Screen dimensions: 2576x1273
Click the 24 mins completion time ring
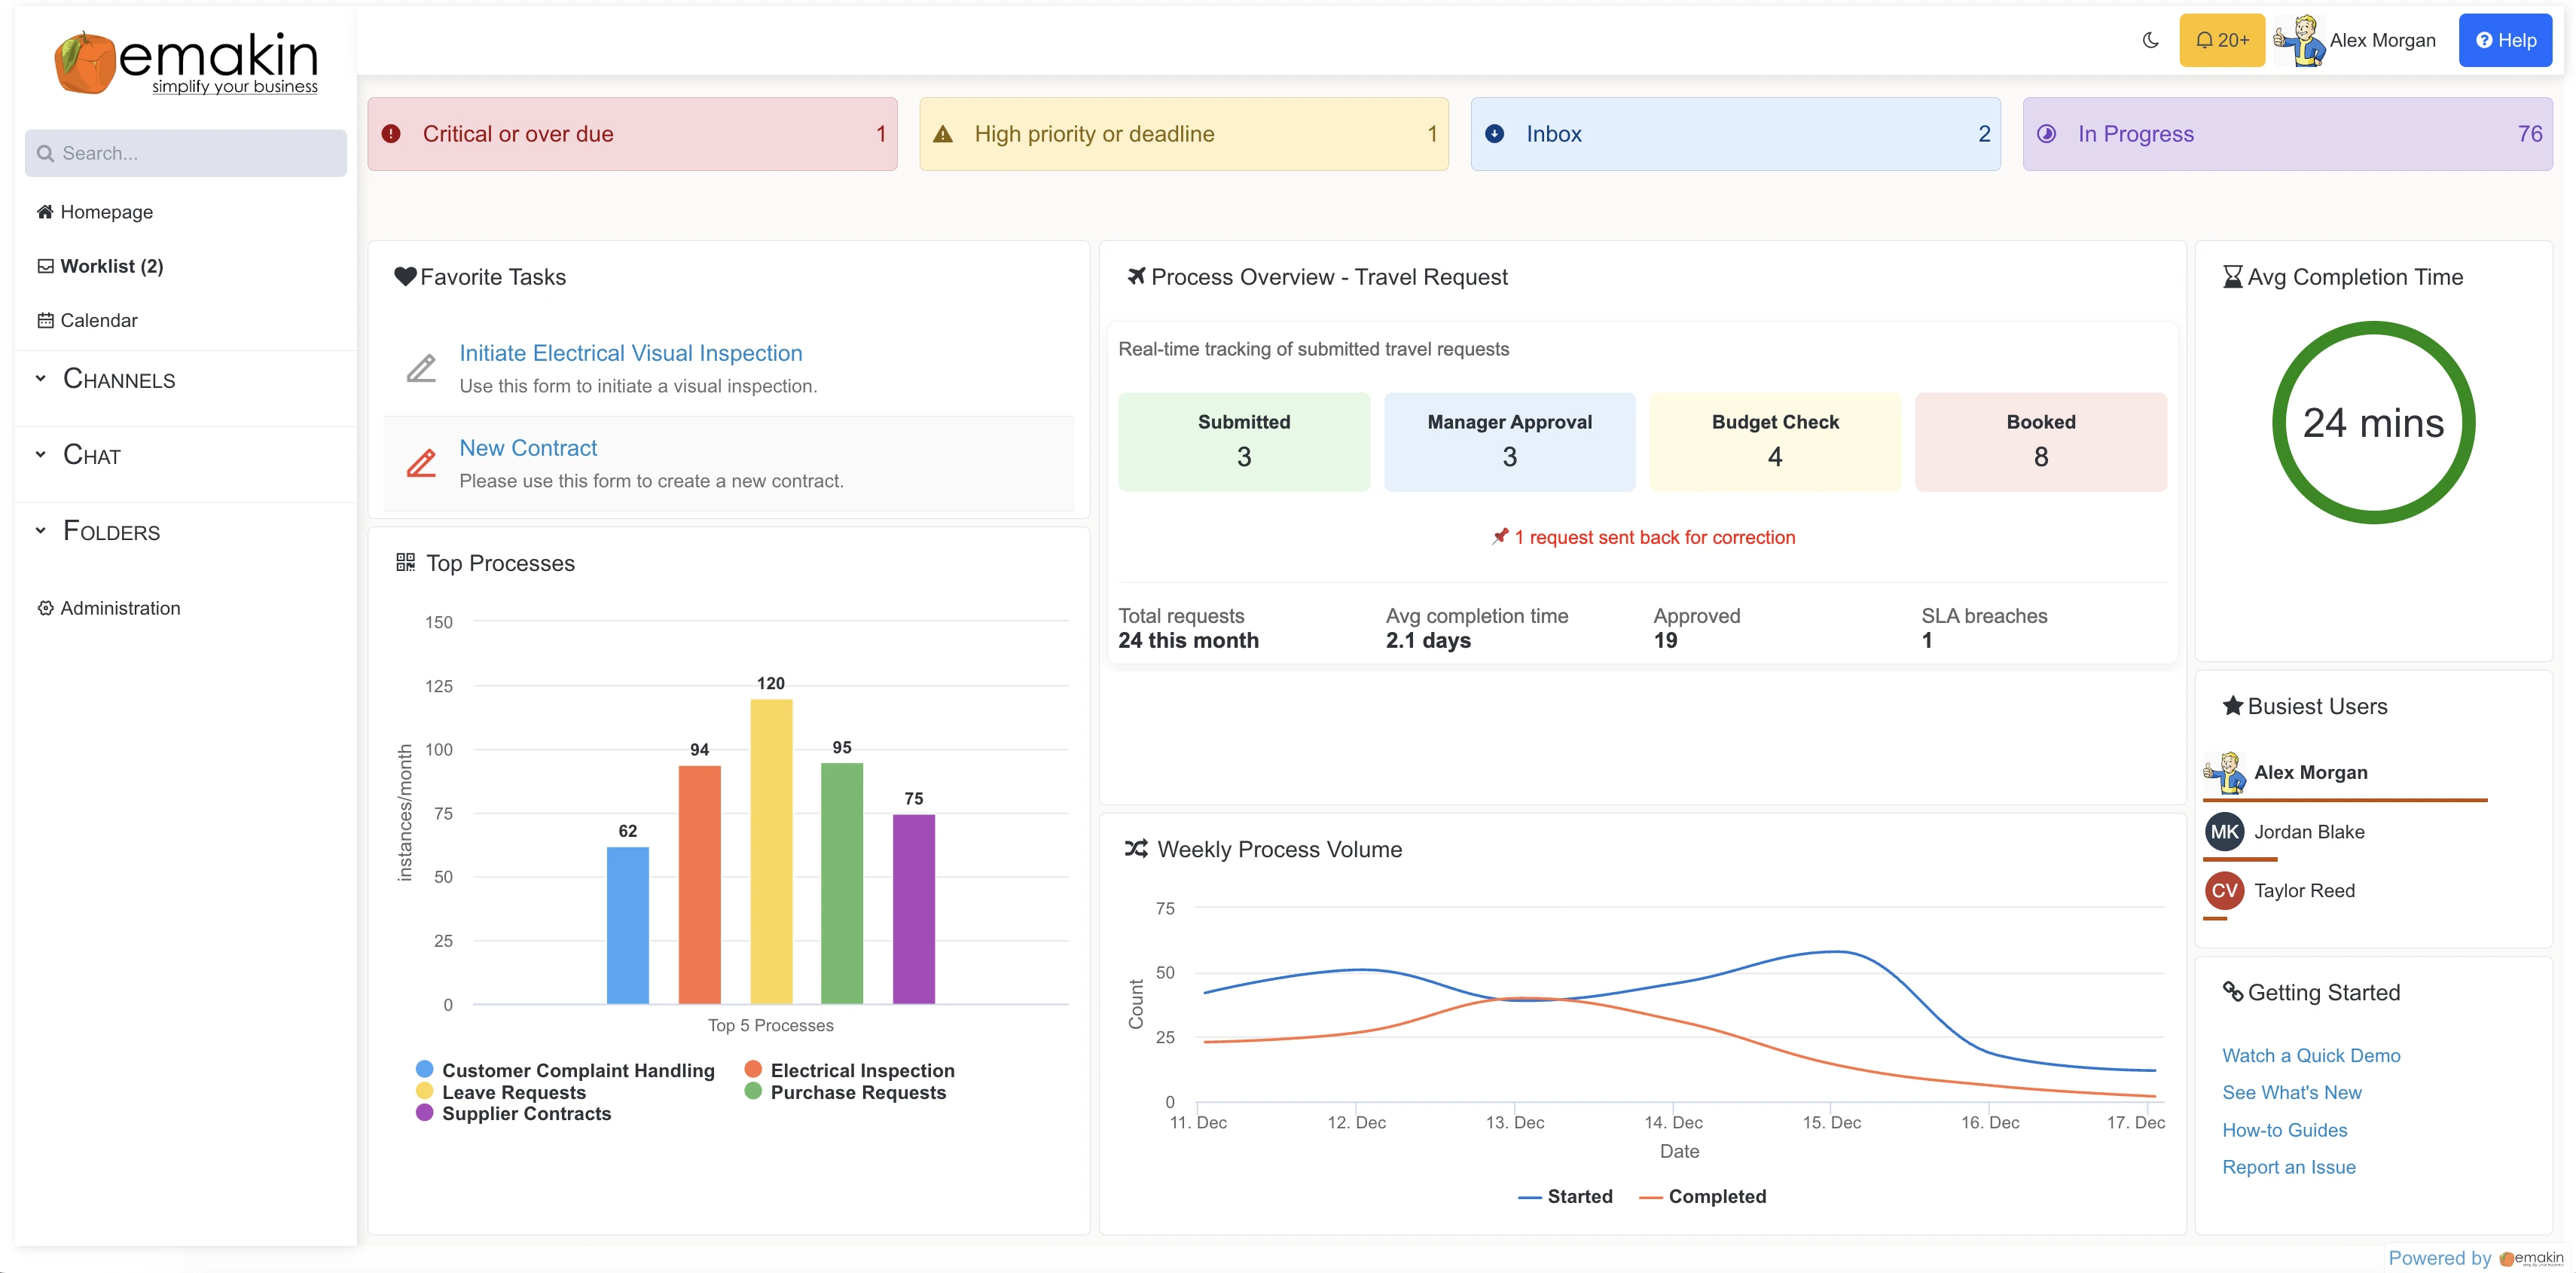2374,423
